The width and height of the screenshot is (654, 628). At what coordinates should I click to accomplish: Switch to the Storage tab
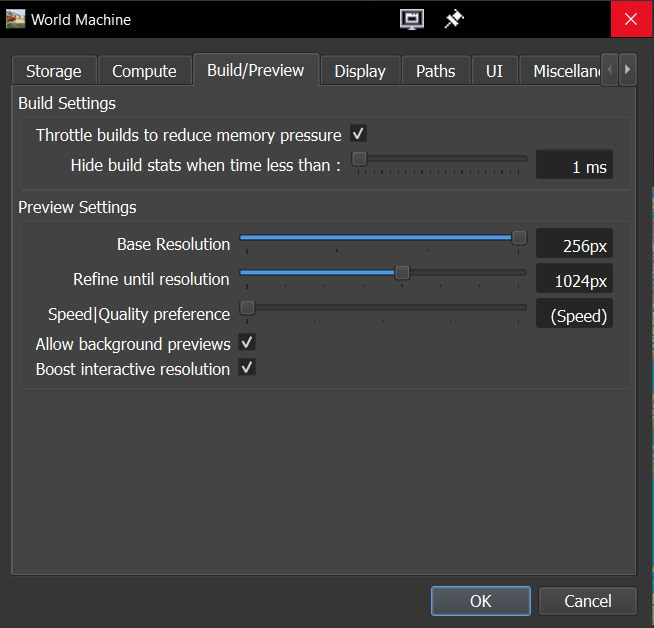[54, 71]
